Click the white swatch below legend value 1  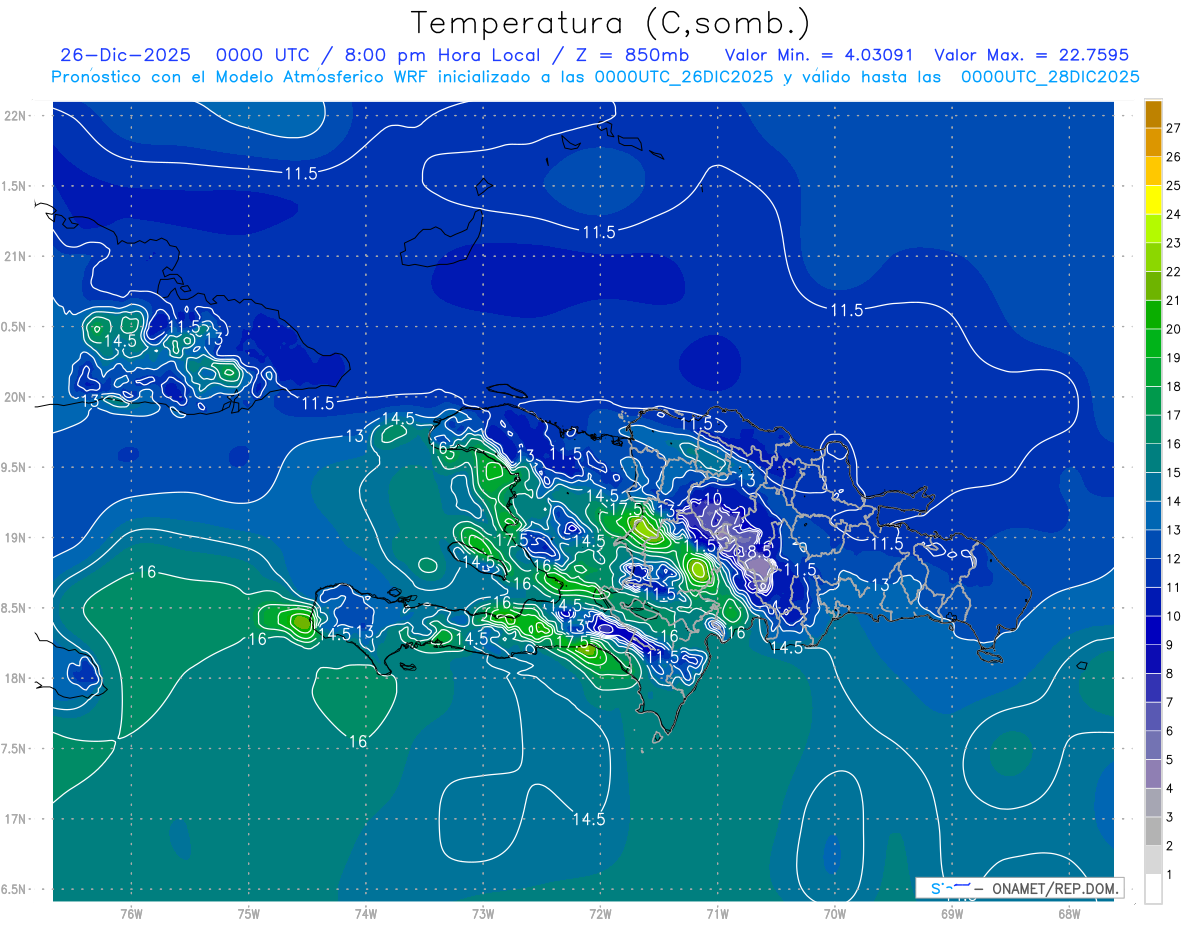click(x=1153, y=889)
